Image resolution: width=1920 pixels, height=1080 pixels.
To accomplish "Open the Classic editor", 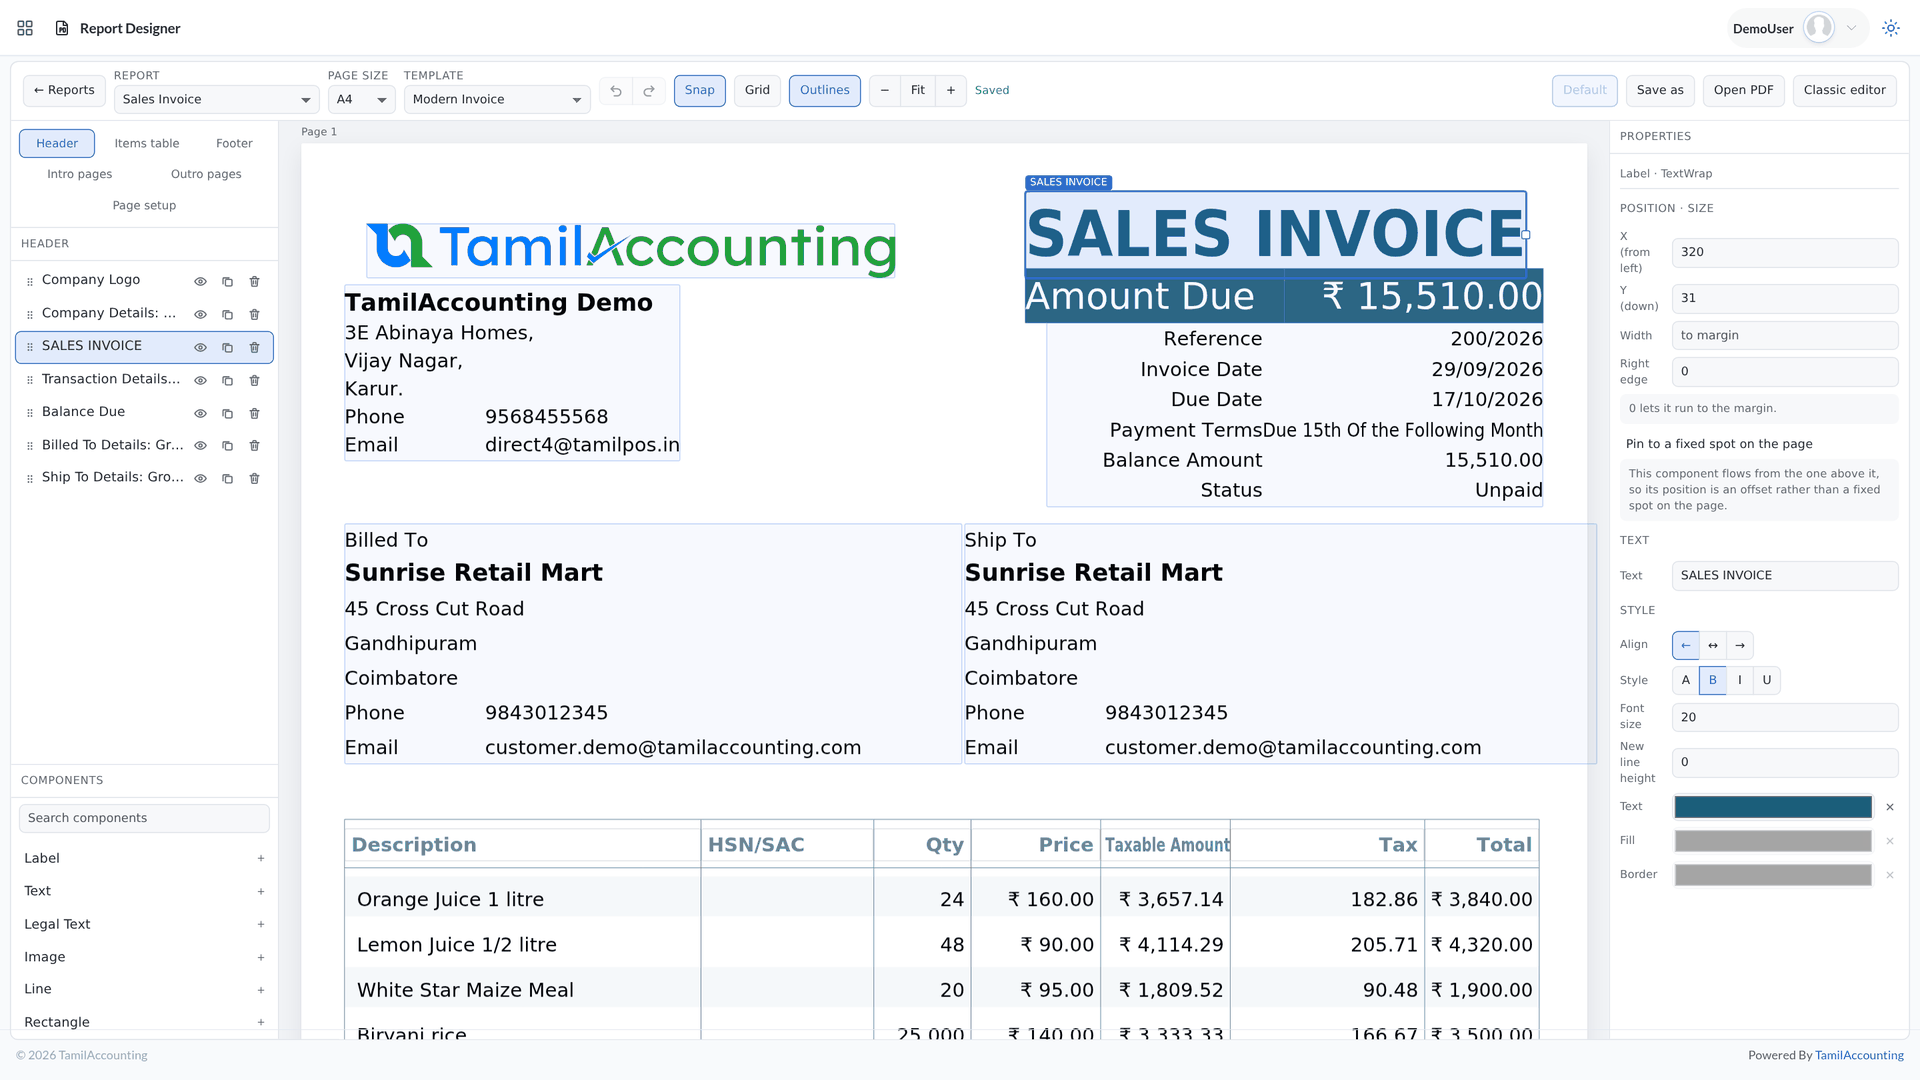I will [x=1844, y=91].
